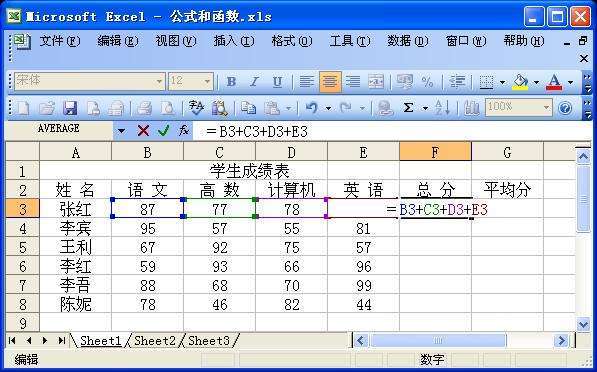This screenshot has height=372, width=597.
Task: Undo the last action
Action: 312,109
